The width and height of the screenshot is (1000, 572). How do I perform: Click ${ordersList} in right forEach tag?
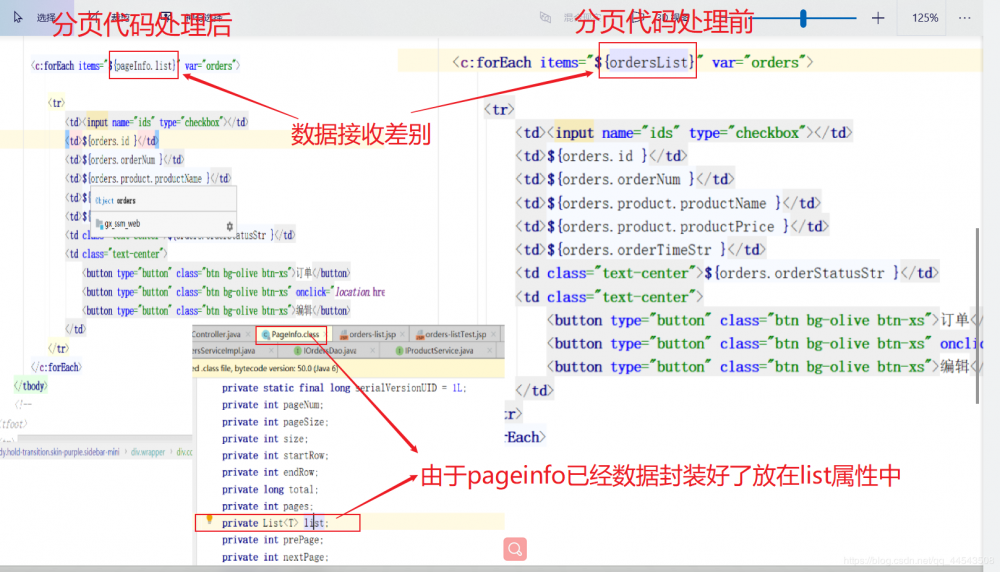[x=646, y=62]
